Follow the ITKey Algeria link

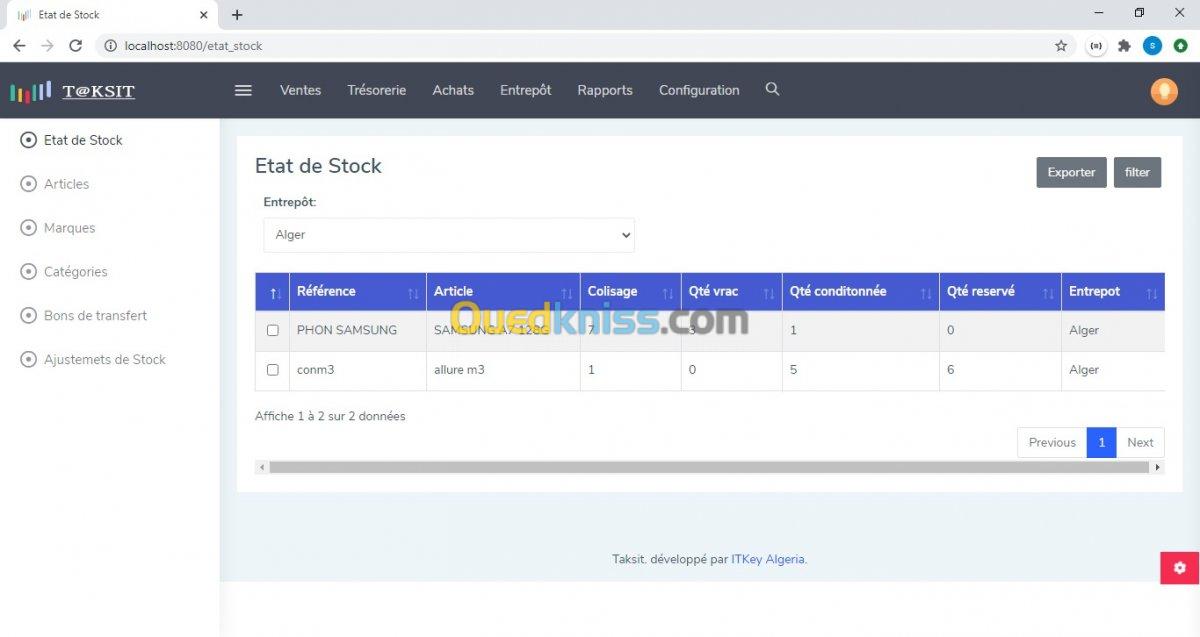[768, 560]
